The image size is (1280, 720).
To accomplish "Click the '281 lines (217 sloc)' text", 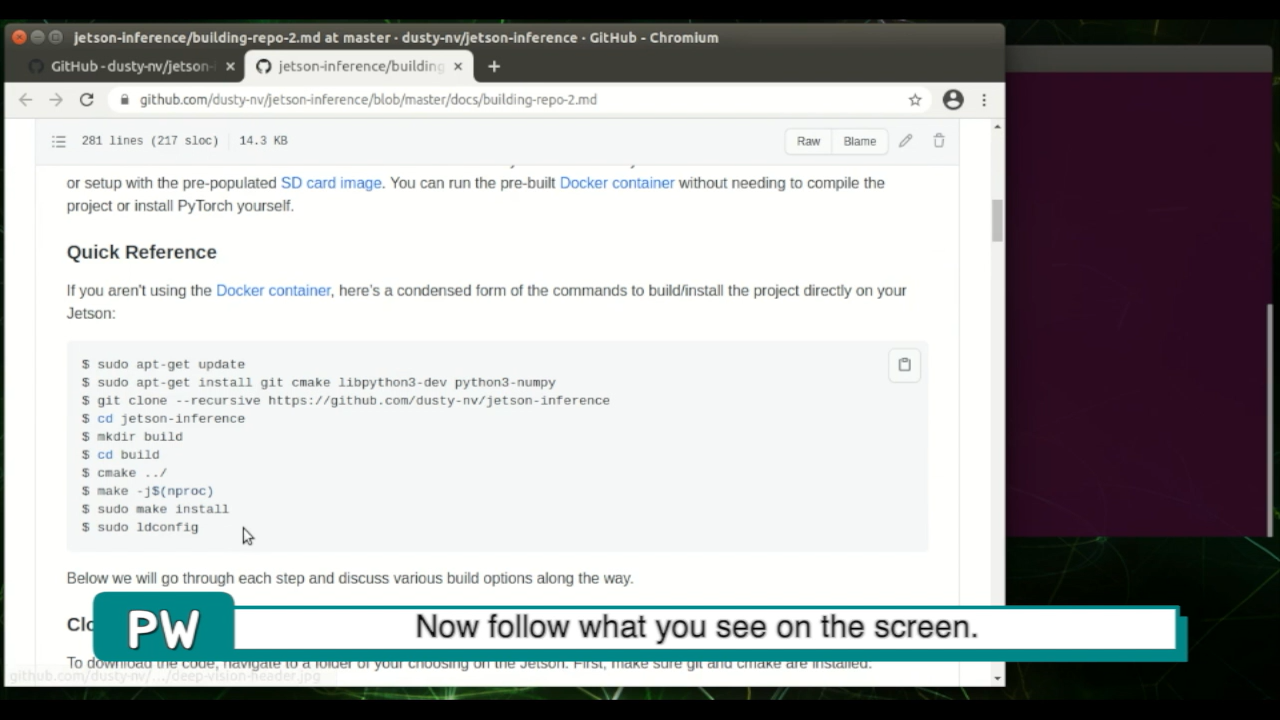I will (150, 141).
